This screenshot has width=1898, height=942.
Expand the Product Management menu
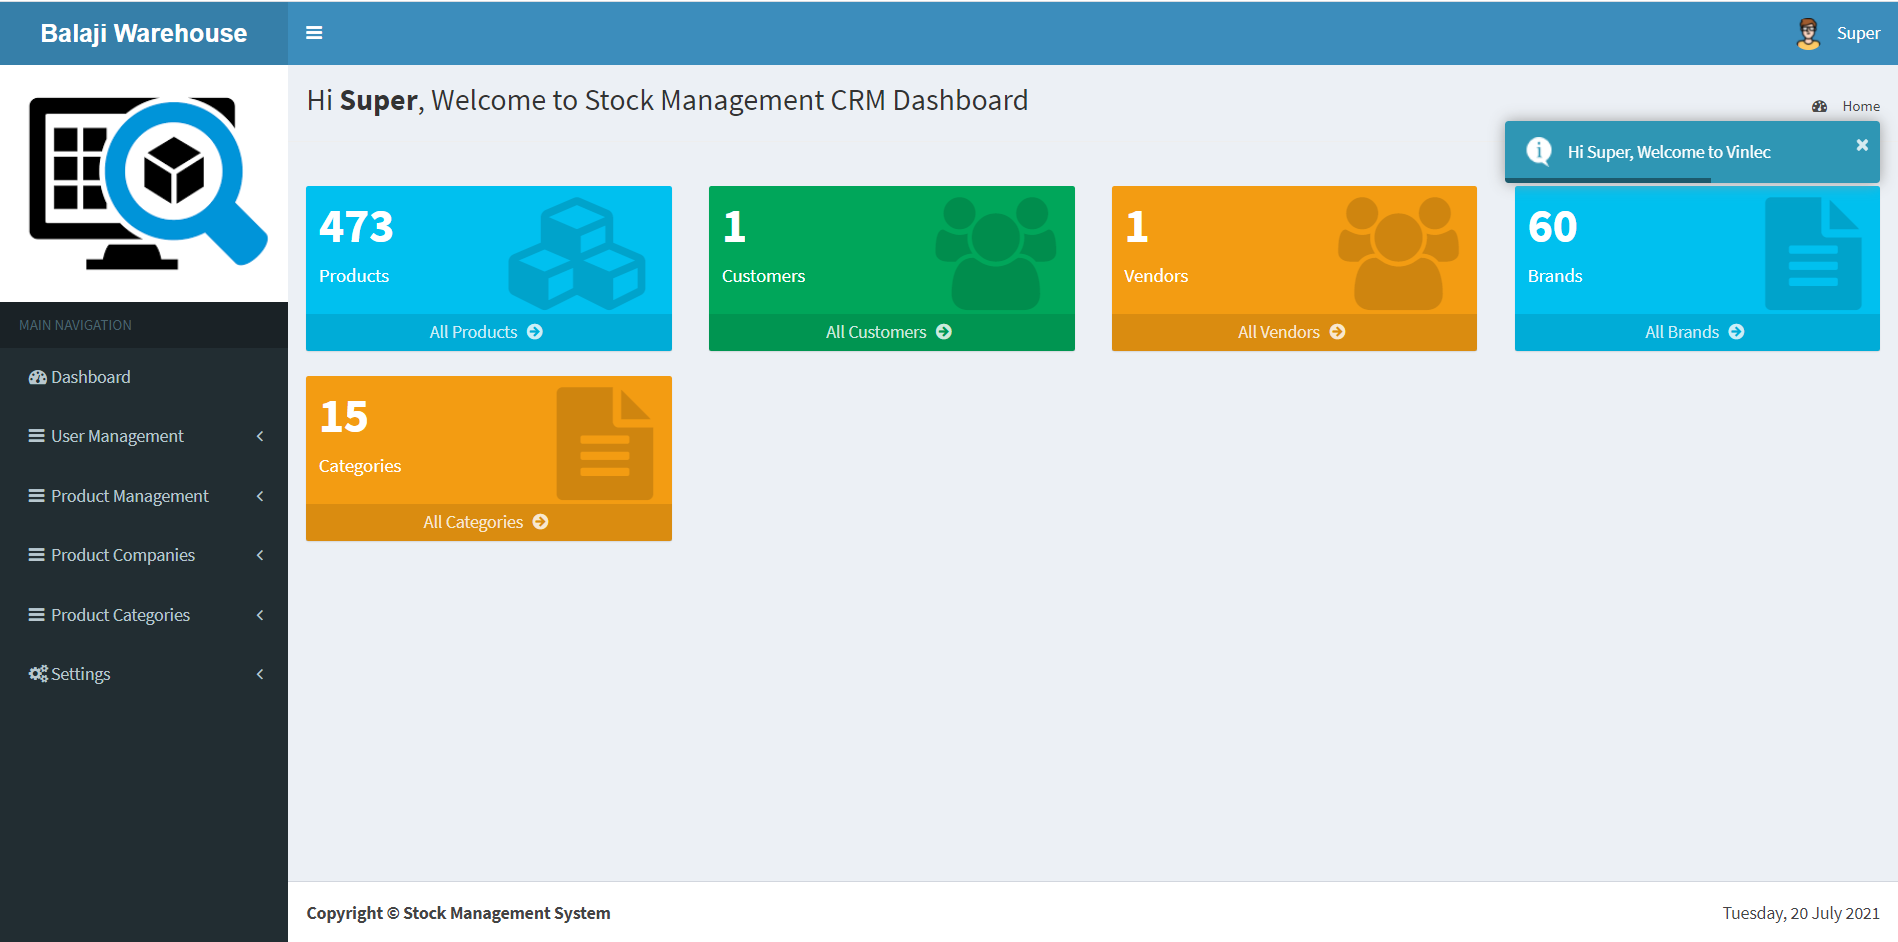point(129,496)
